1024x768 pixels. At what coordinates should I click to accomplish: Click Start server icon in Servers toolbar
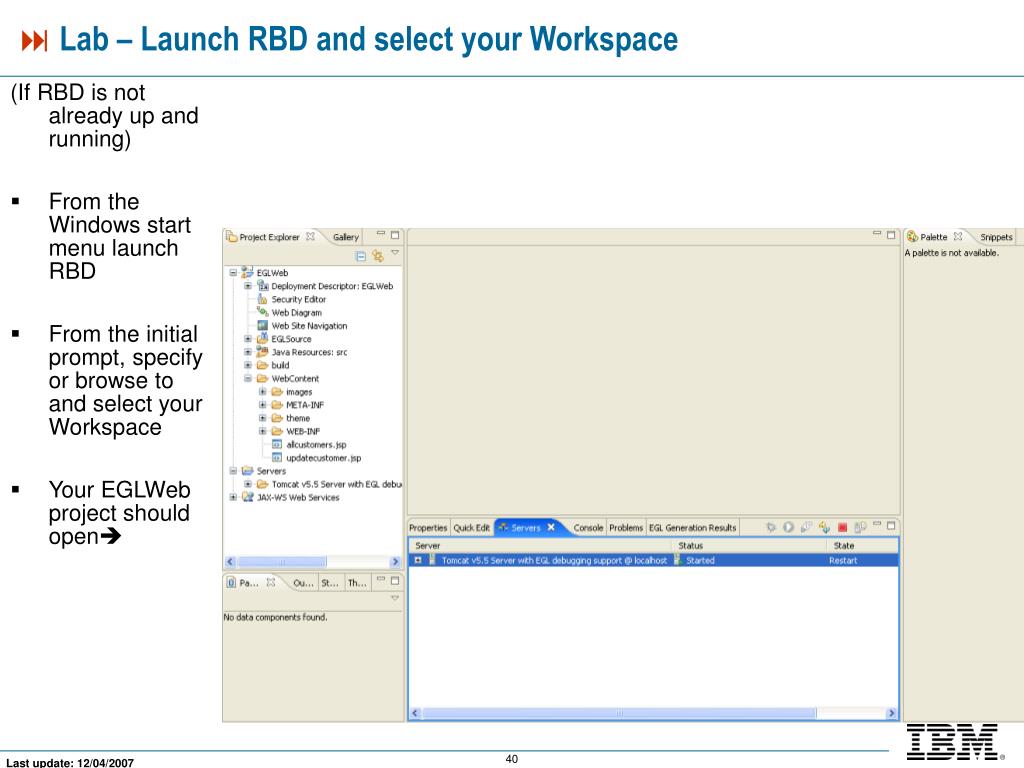788,527
